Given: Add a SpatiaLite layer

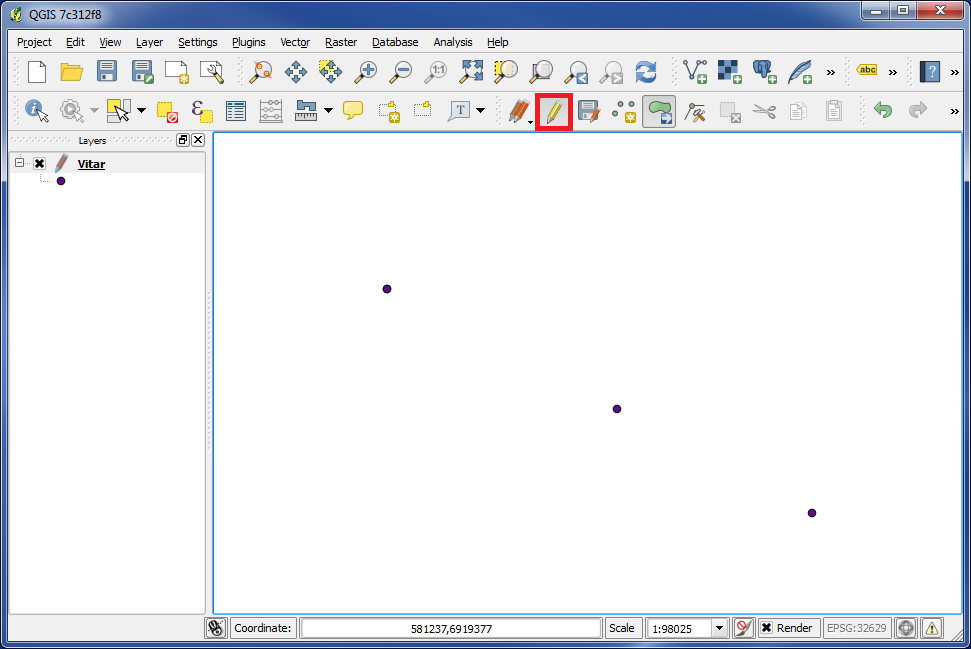Looking at the screenshot, I should click(x=800, y=72).
